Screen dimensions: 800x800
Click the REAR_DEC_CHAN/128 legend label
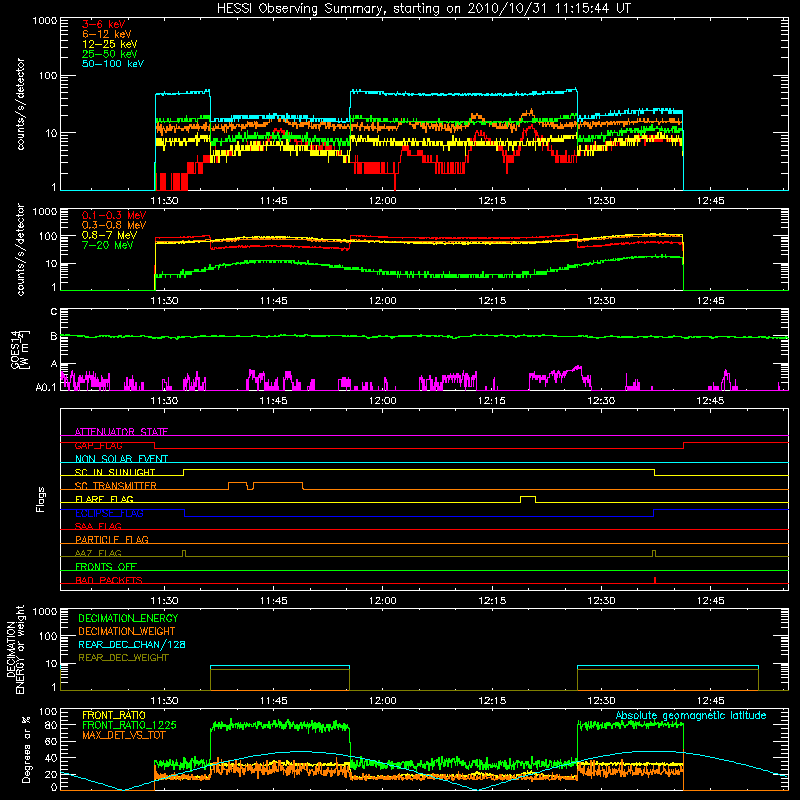click(x=132, y=644)
